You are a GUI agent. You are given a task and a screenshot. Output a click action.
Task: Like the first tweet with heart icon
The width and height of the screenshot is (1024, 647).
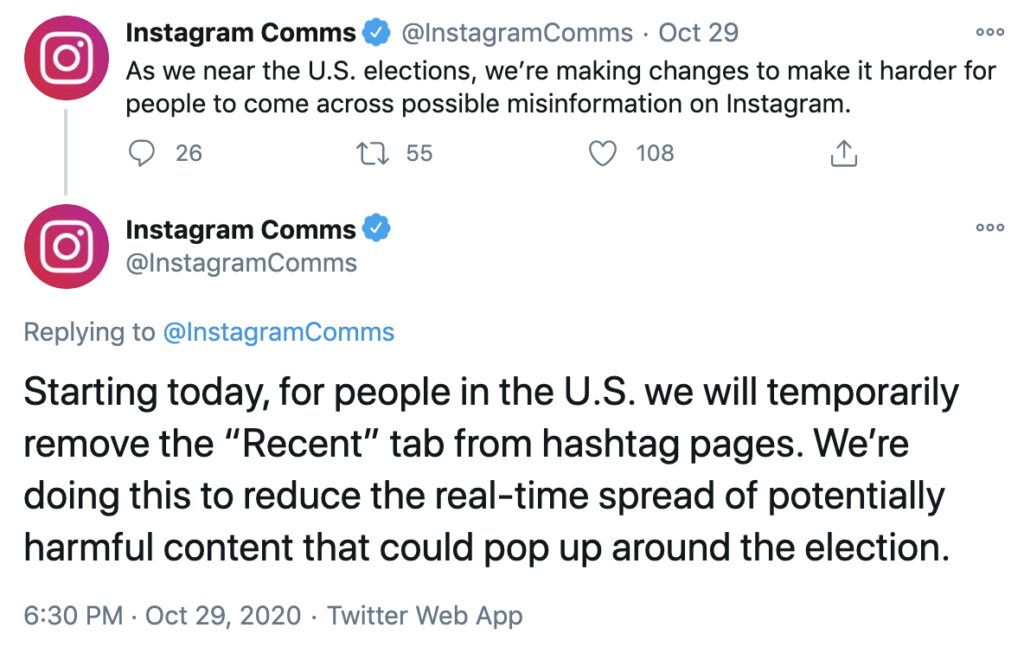tap(602, 153)
